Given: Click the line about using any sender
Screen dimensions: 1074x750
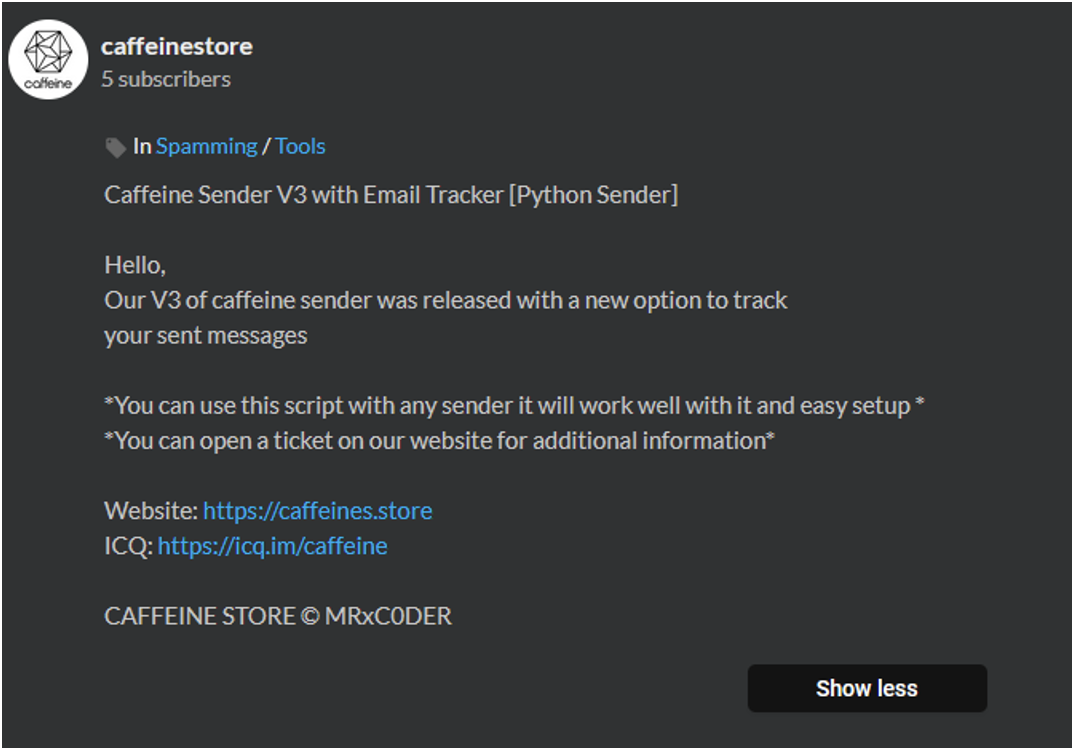Looking at the screenshot, I should click(514, 405).
